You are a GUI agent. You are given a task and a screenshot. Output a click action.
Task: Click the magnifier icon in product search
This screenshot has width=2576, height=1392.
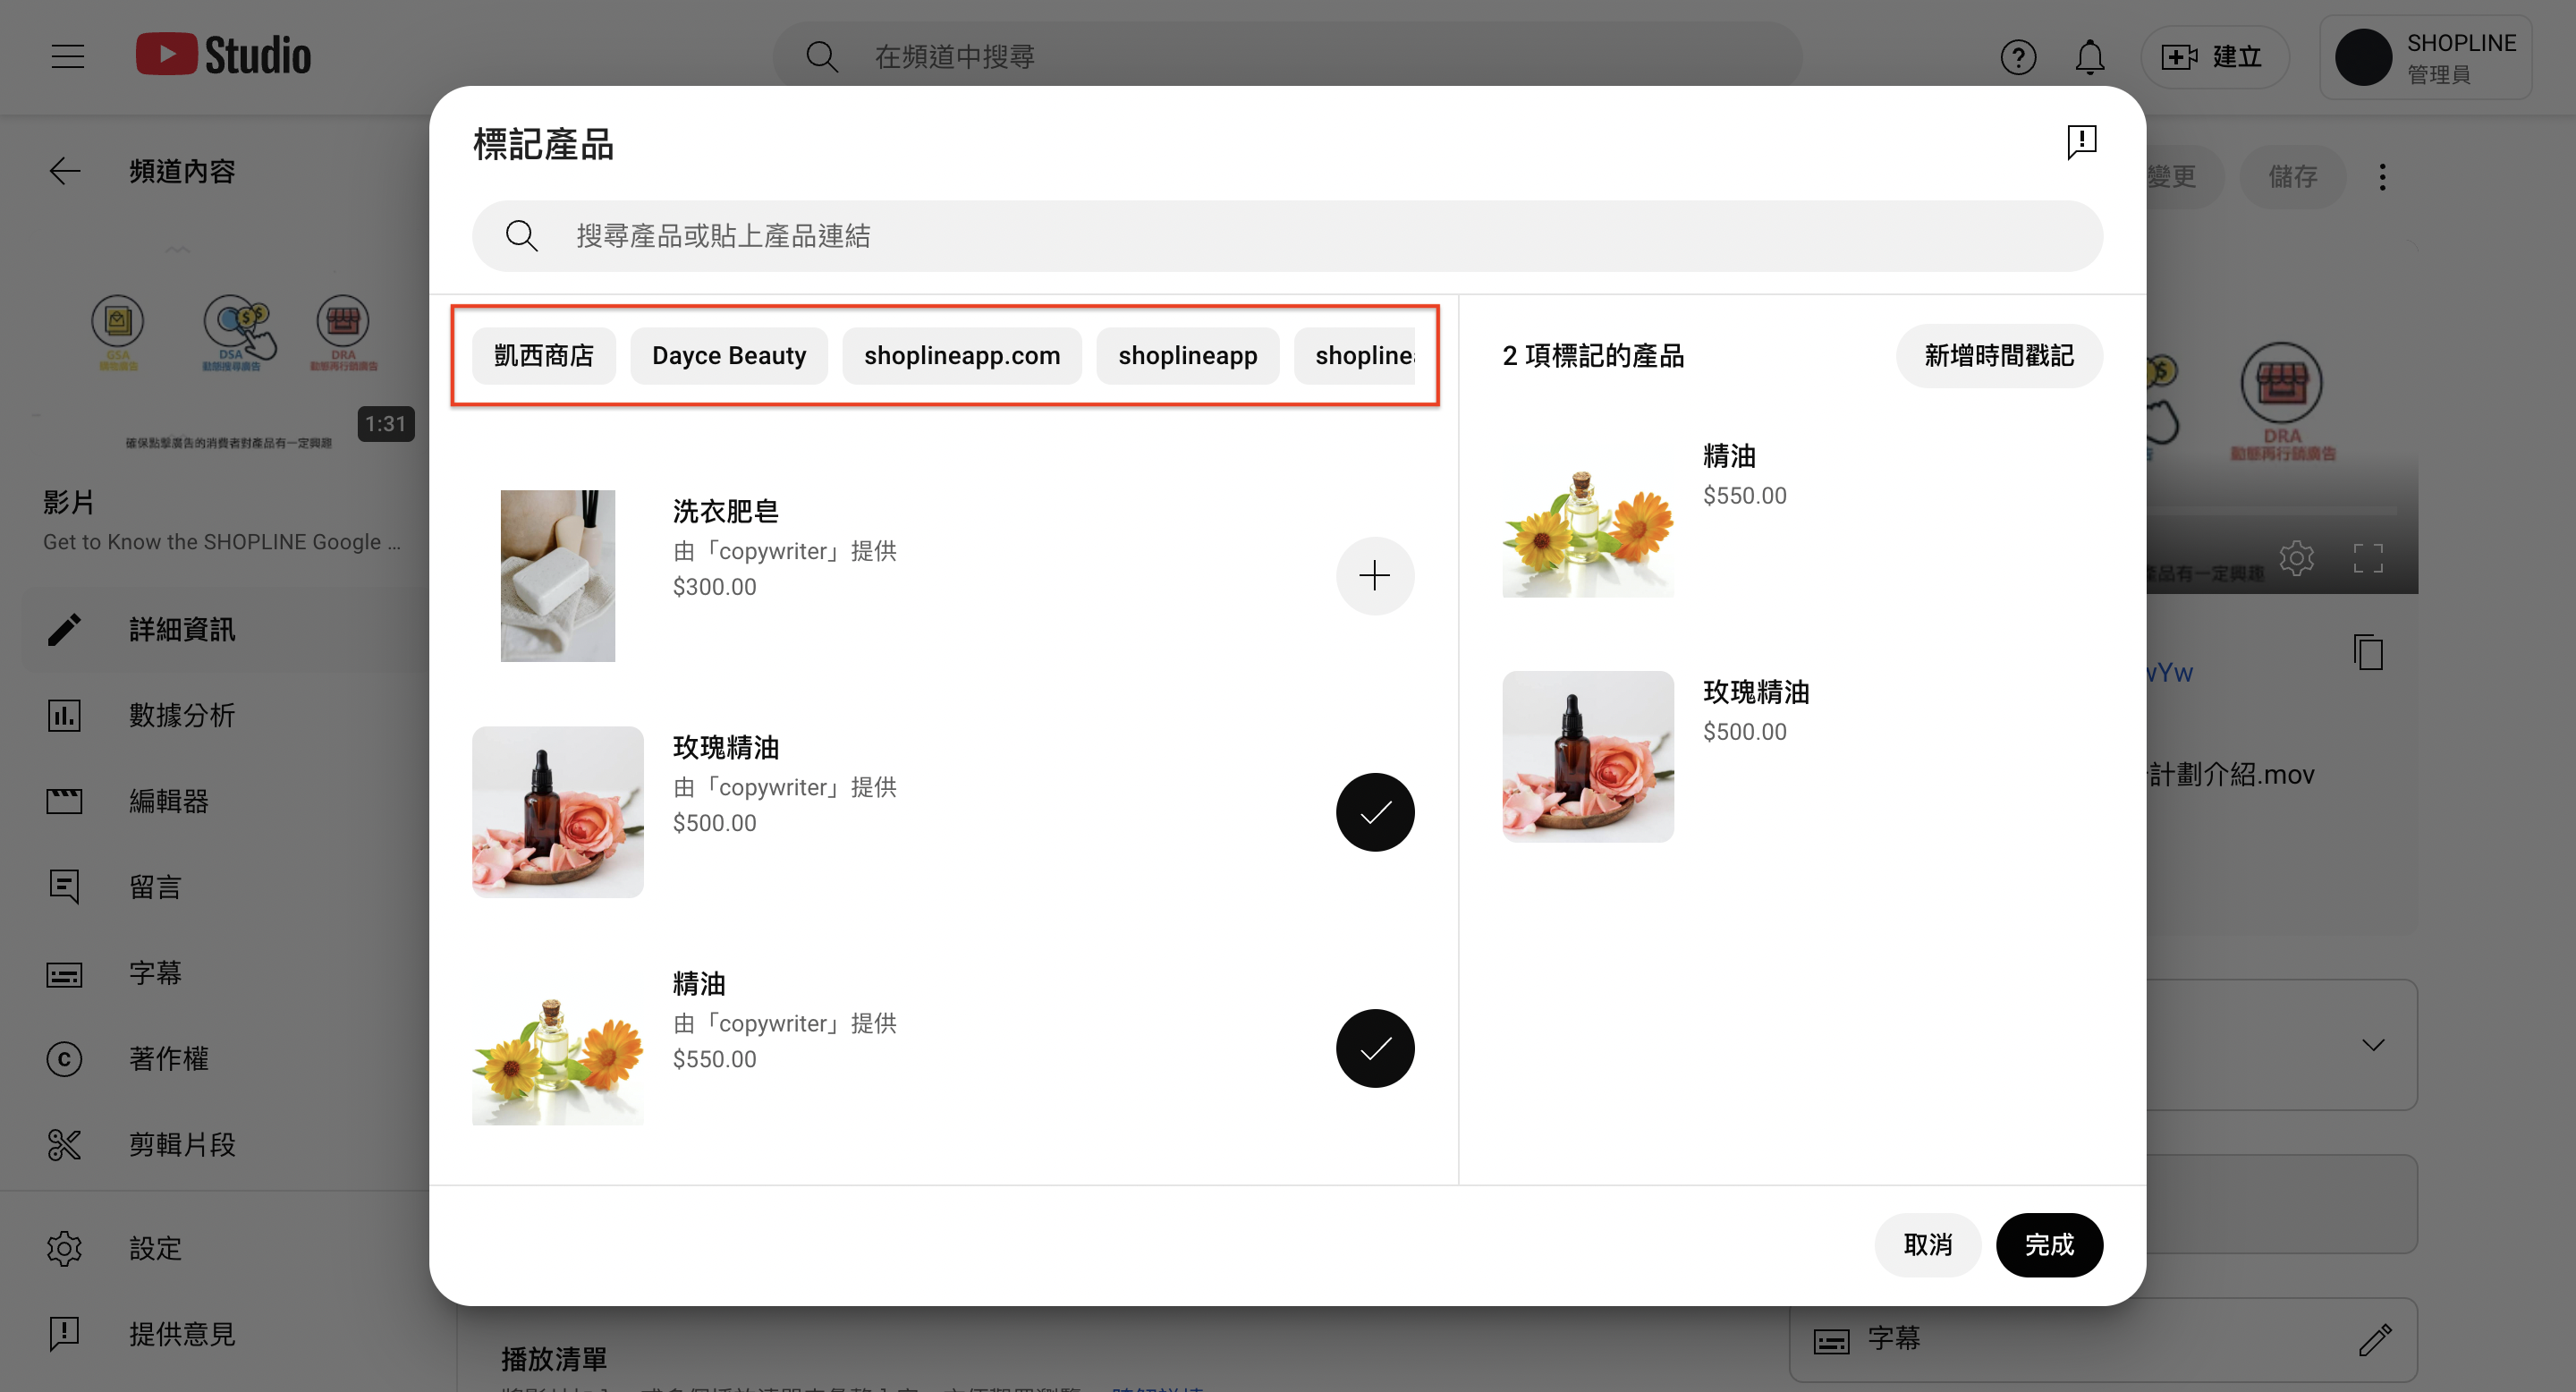pyautogui.click(x=522, y=236)
